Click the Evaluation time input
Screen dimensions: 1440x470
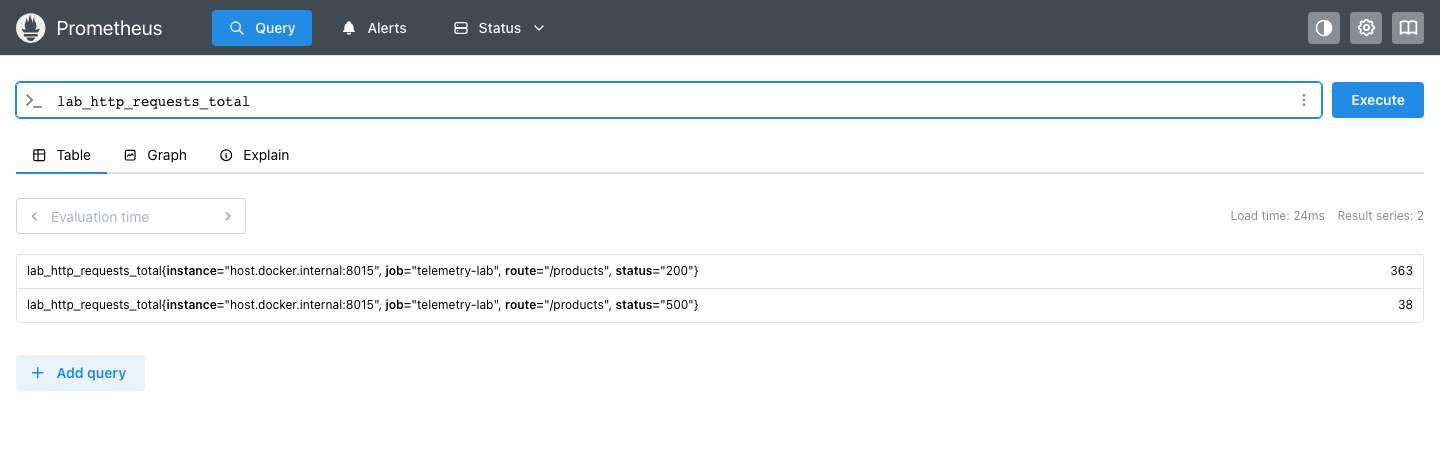[x=131, y=217]
